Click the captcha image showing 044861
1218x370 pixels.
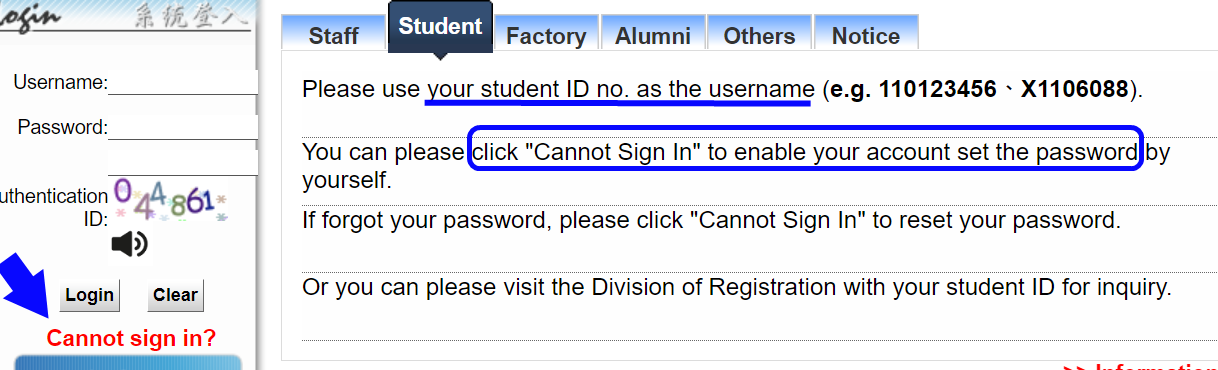tap(170, 200)
